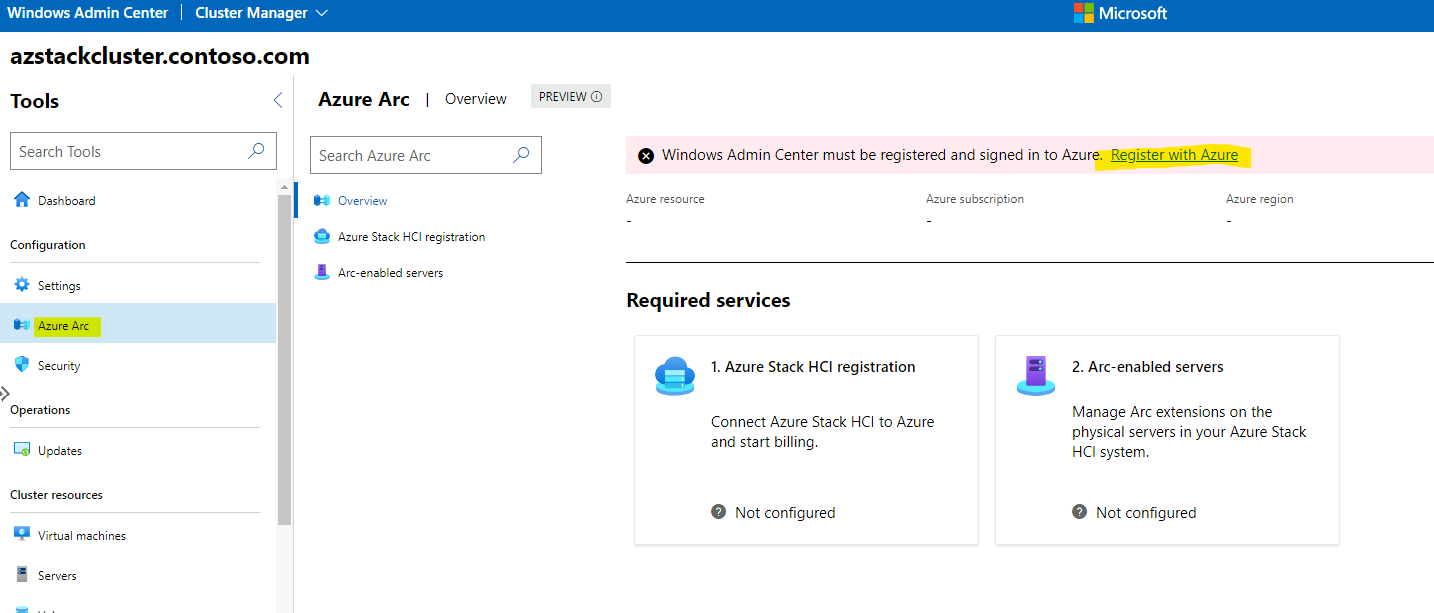The width and height of the screenshot is (1434, 613).
Task: Click the Arc-enabled servers menu icon
Action: point(322,272)
